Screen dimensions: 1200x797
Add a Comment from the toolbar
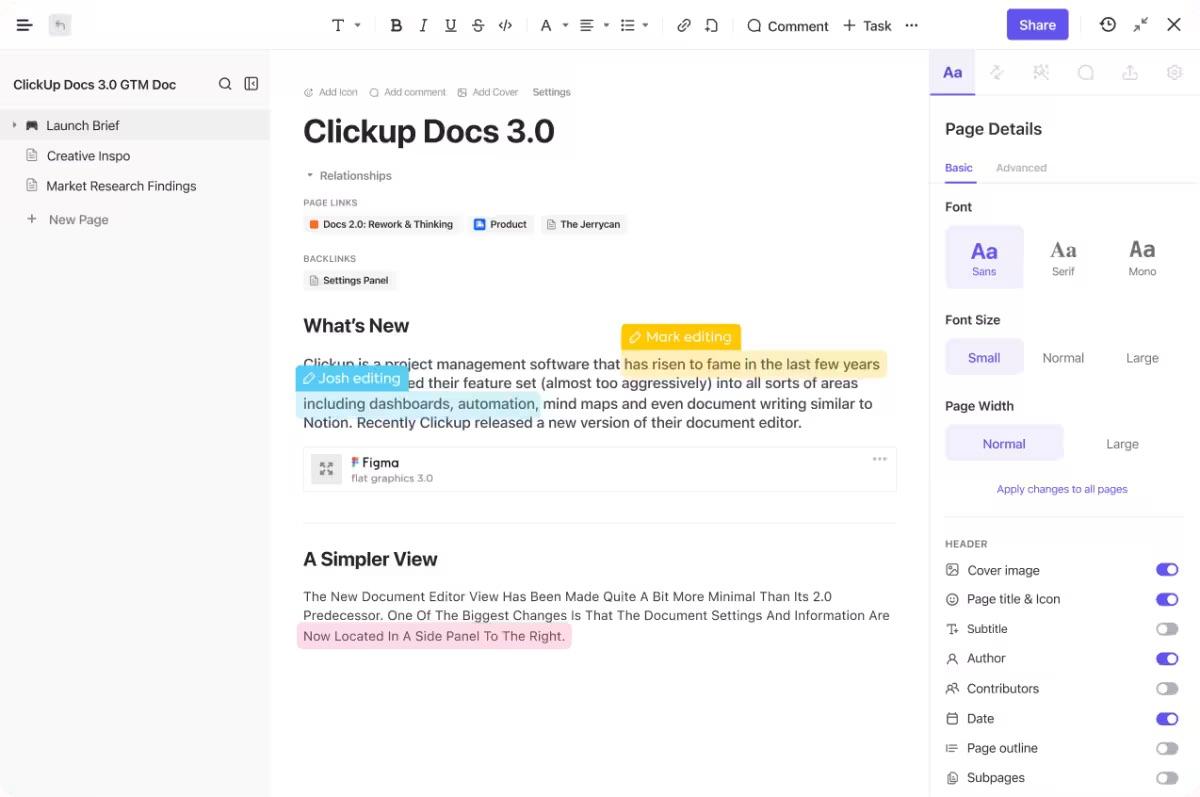(x=788, y=26)
